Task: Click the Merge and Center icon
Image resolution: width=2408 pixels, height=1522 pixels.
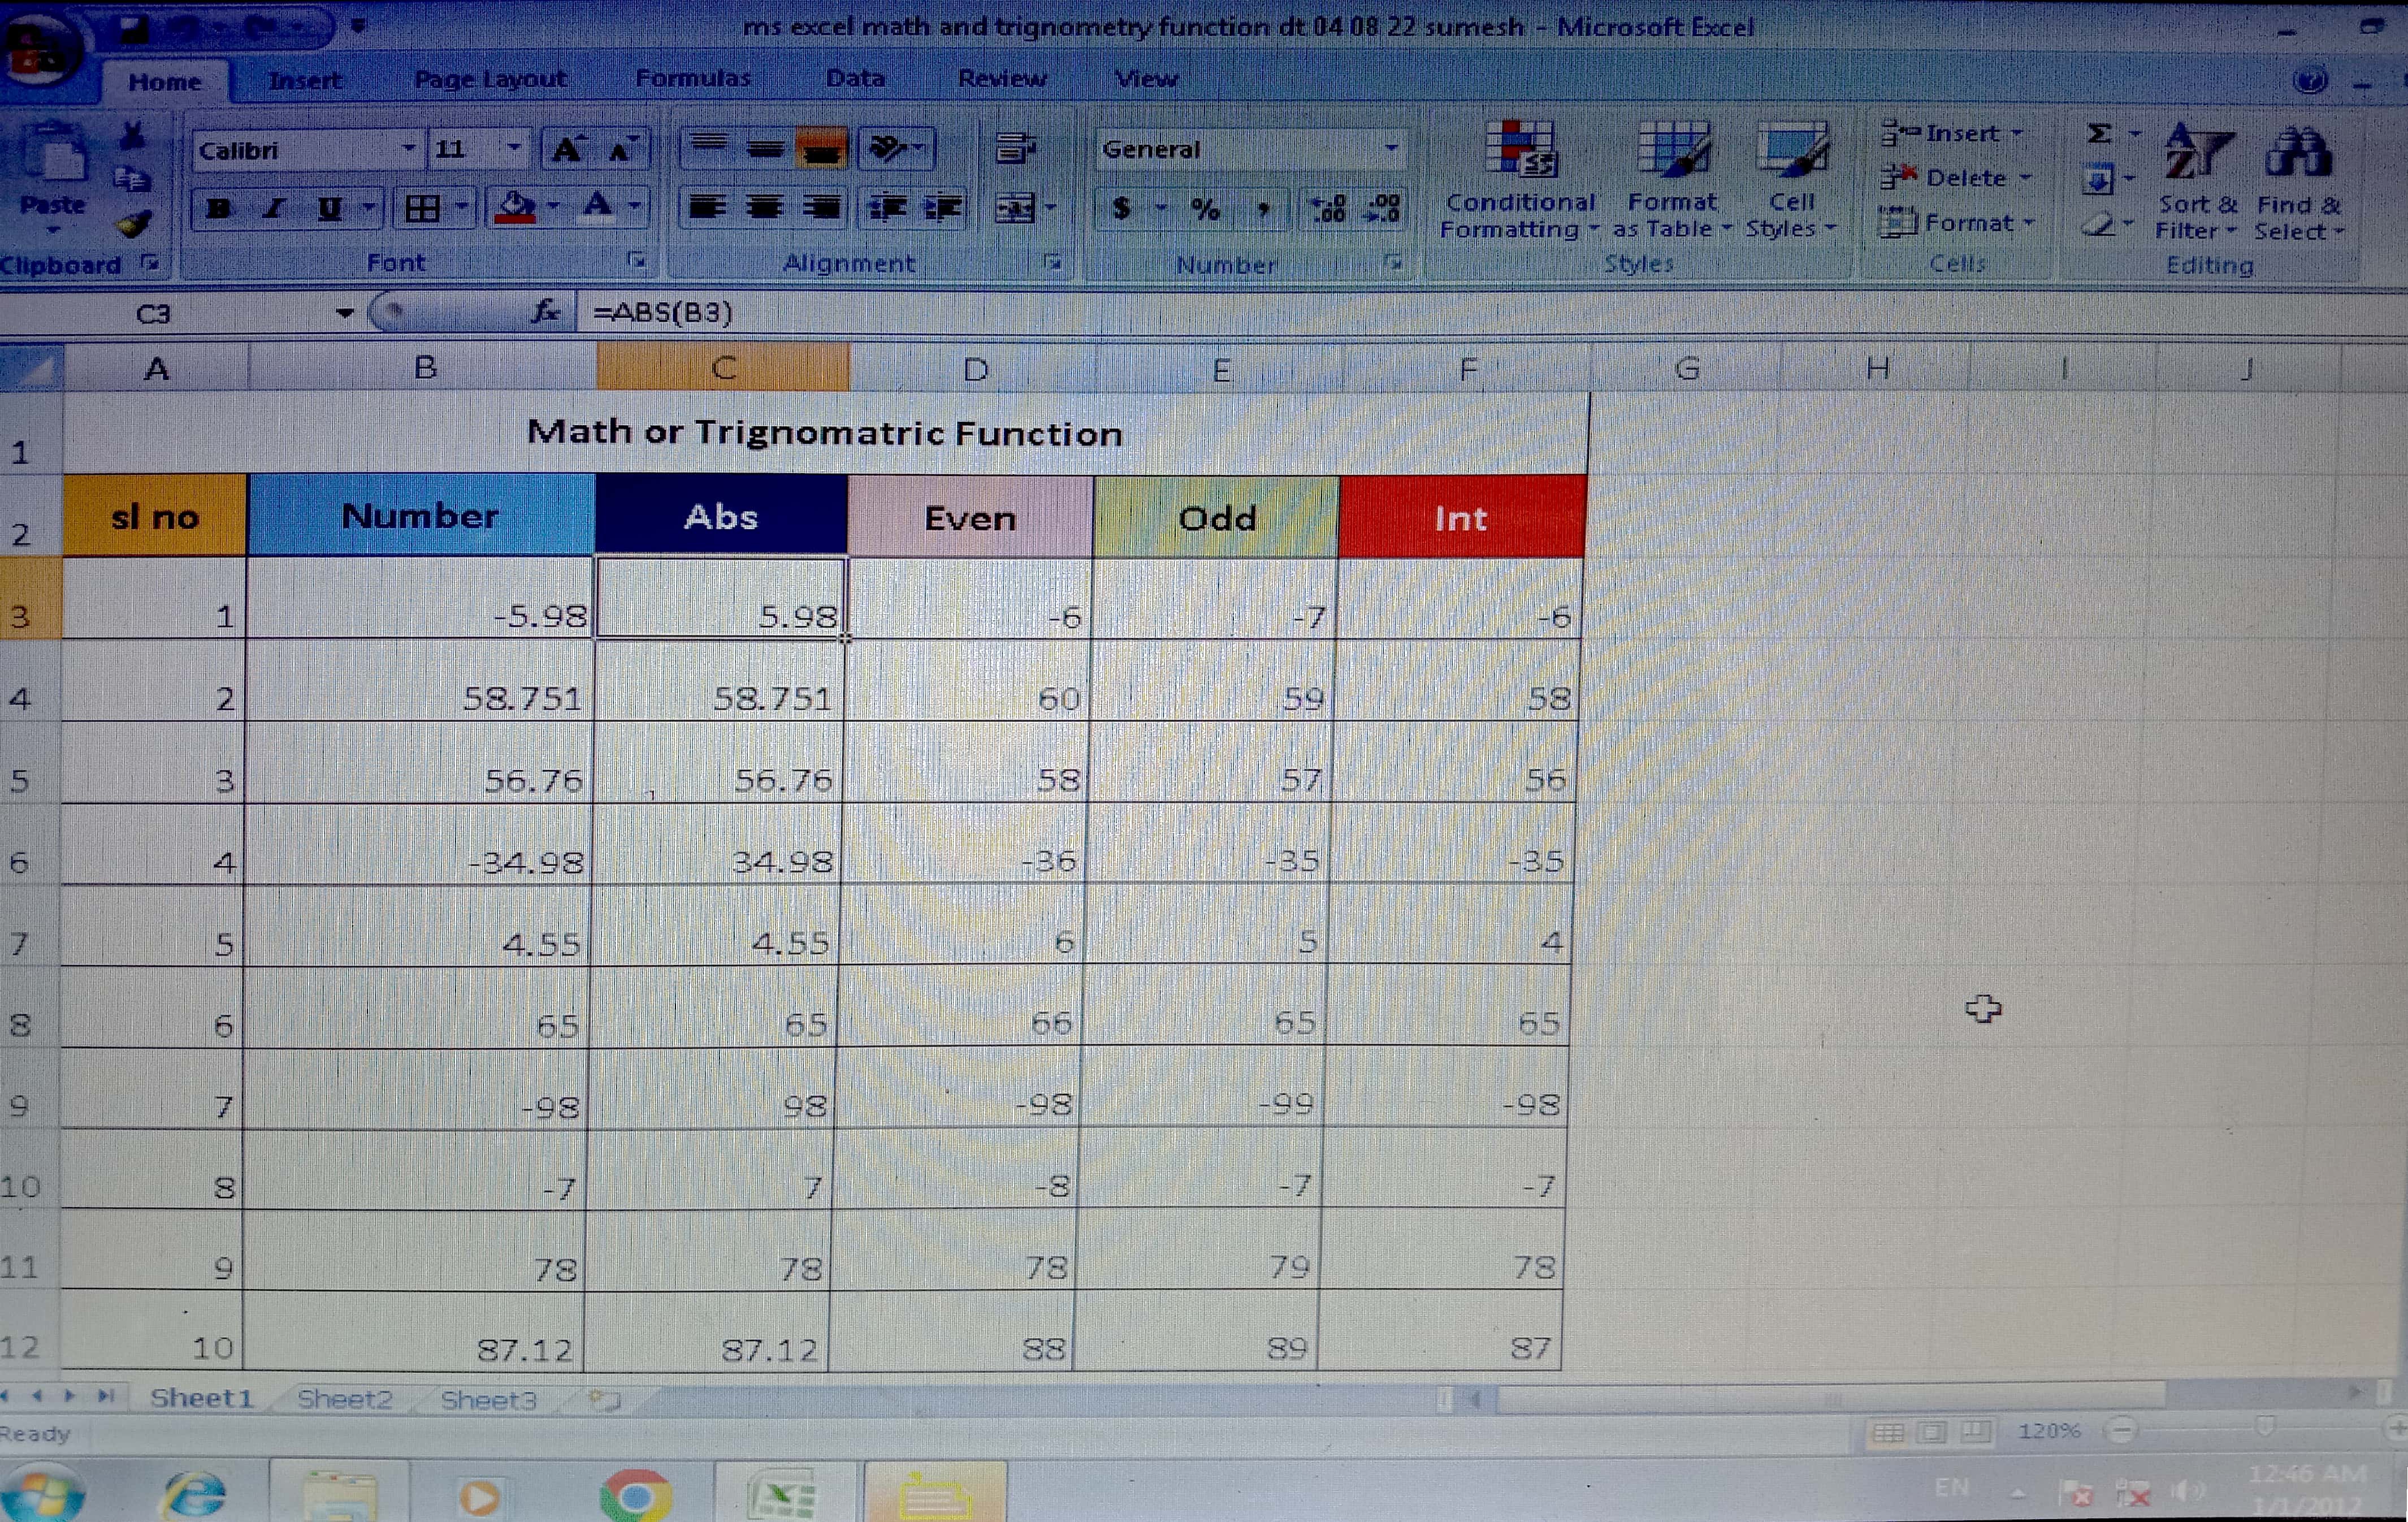Action: coord(1015,208)
